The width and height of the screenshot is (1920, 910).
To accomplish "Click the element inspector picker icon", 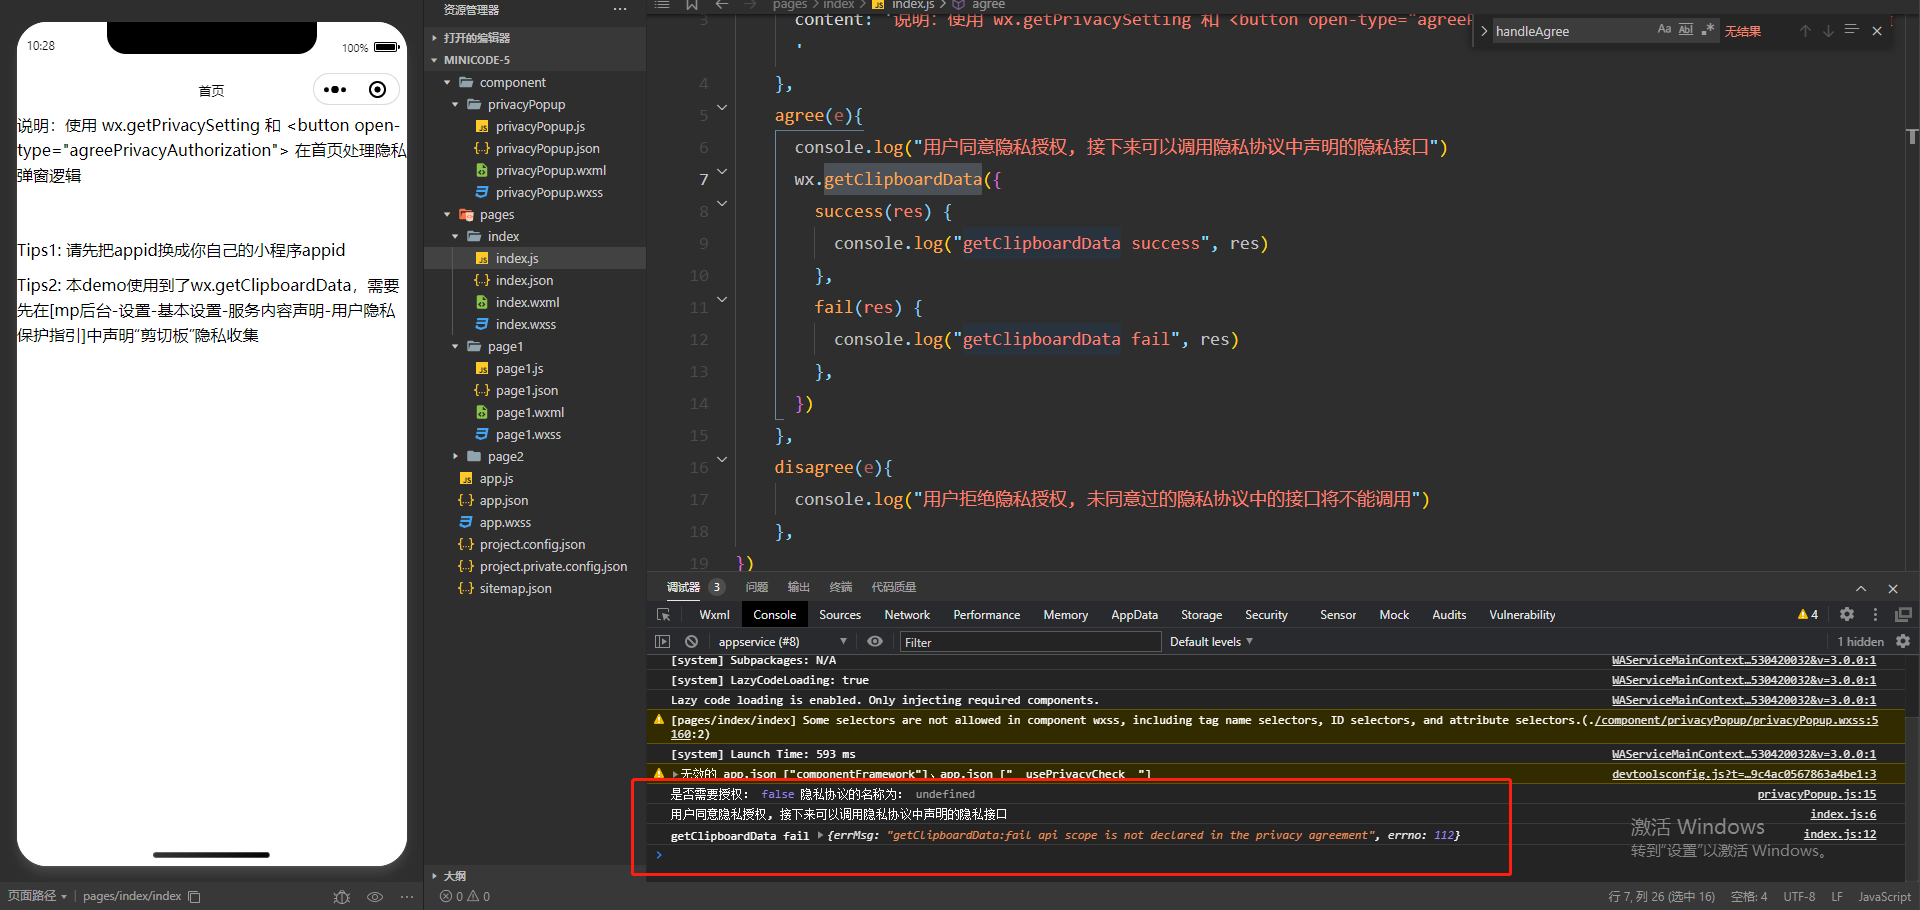I will point(663,615).
